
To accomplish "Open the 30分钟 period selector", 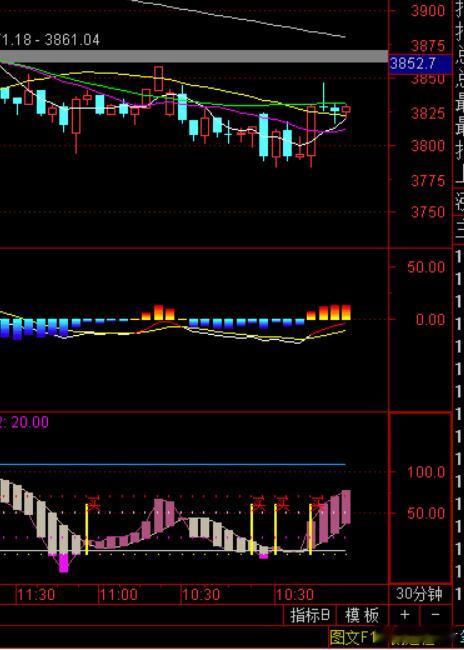I will pos(419,594).
